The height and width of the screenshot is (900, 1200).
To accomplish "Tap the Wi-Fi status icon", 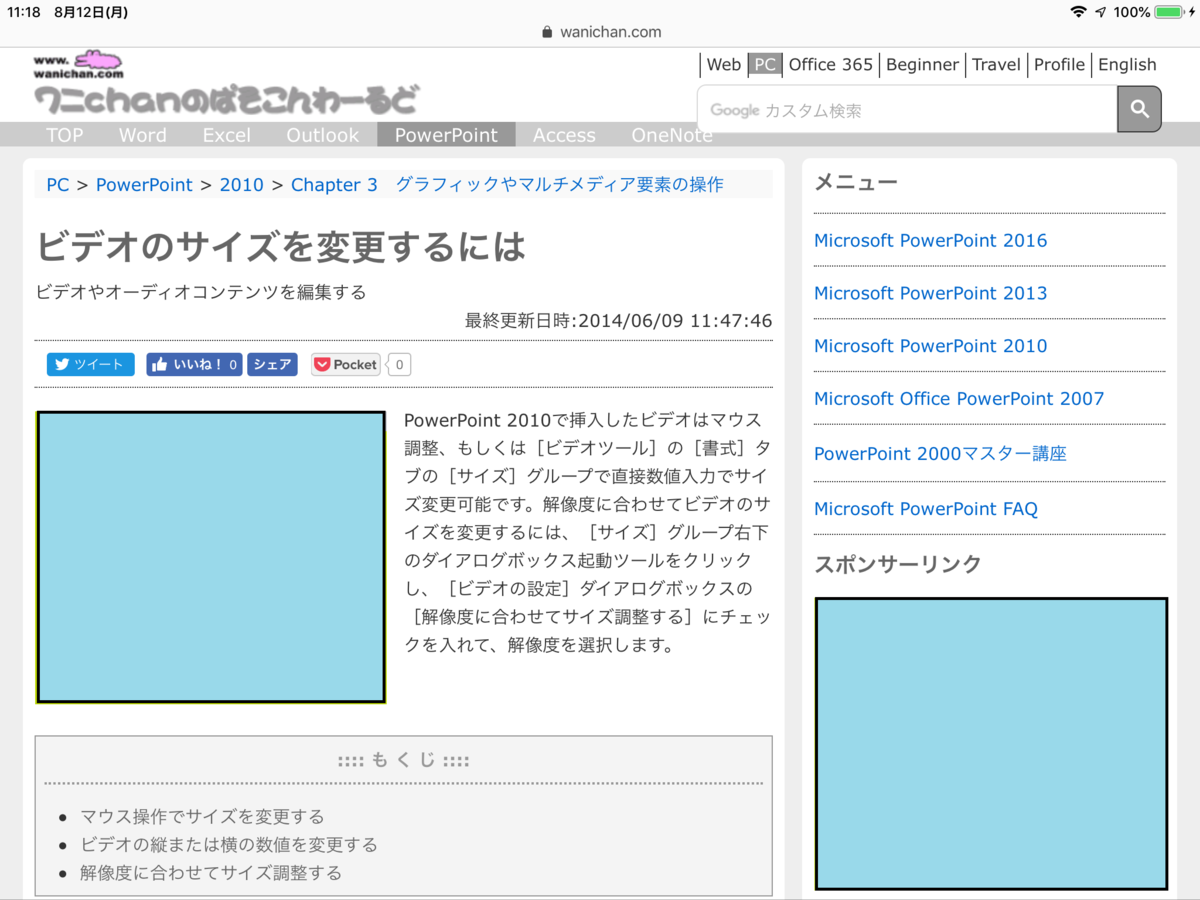I will click(x=1078, y=12).
